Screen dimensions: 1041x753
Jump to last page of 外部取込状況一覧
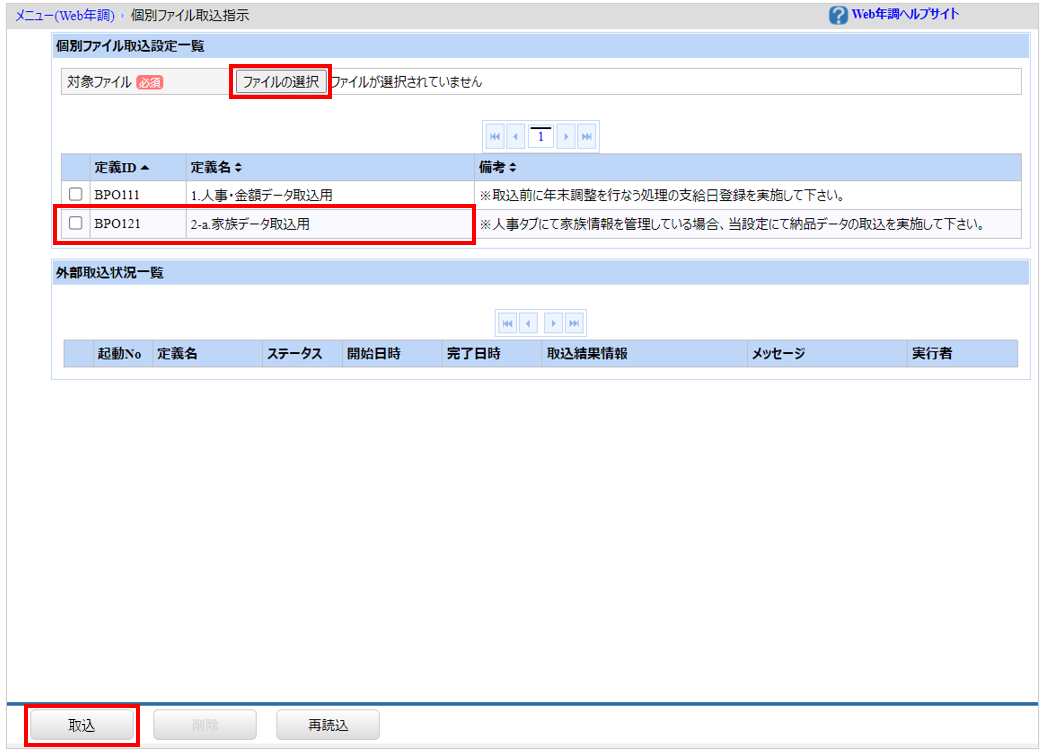(x=574, y=323)
